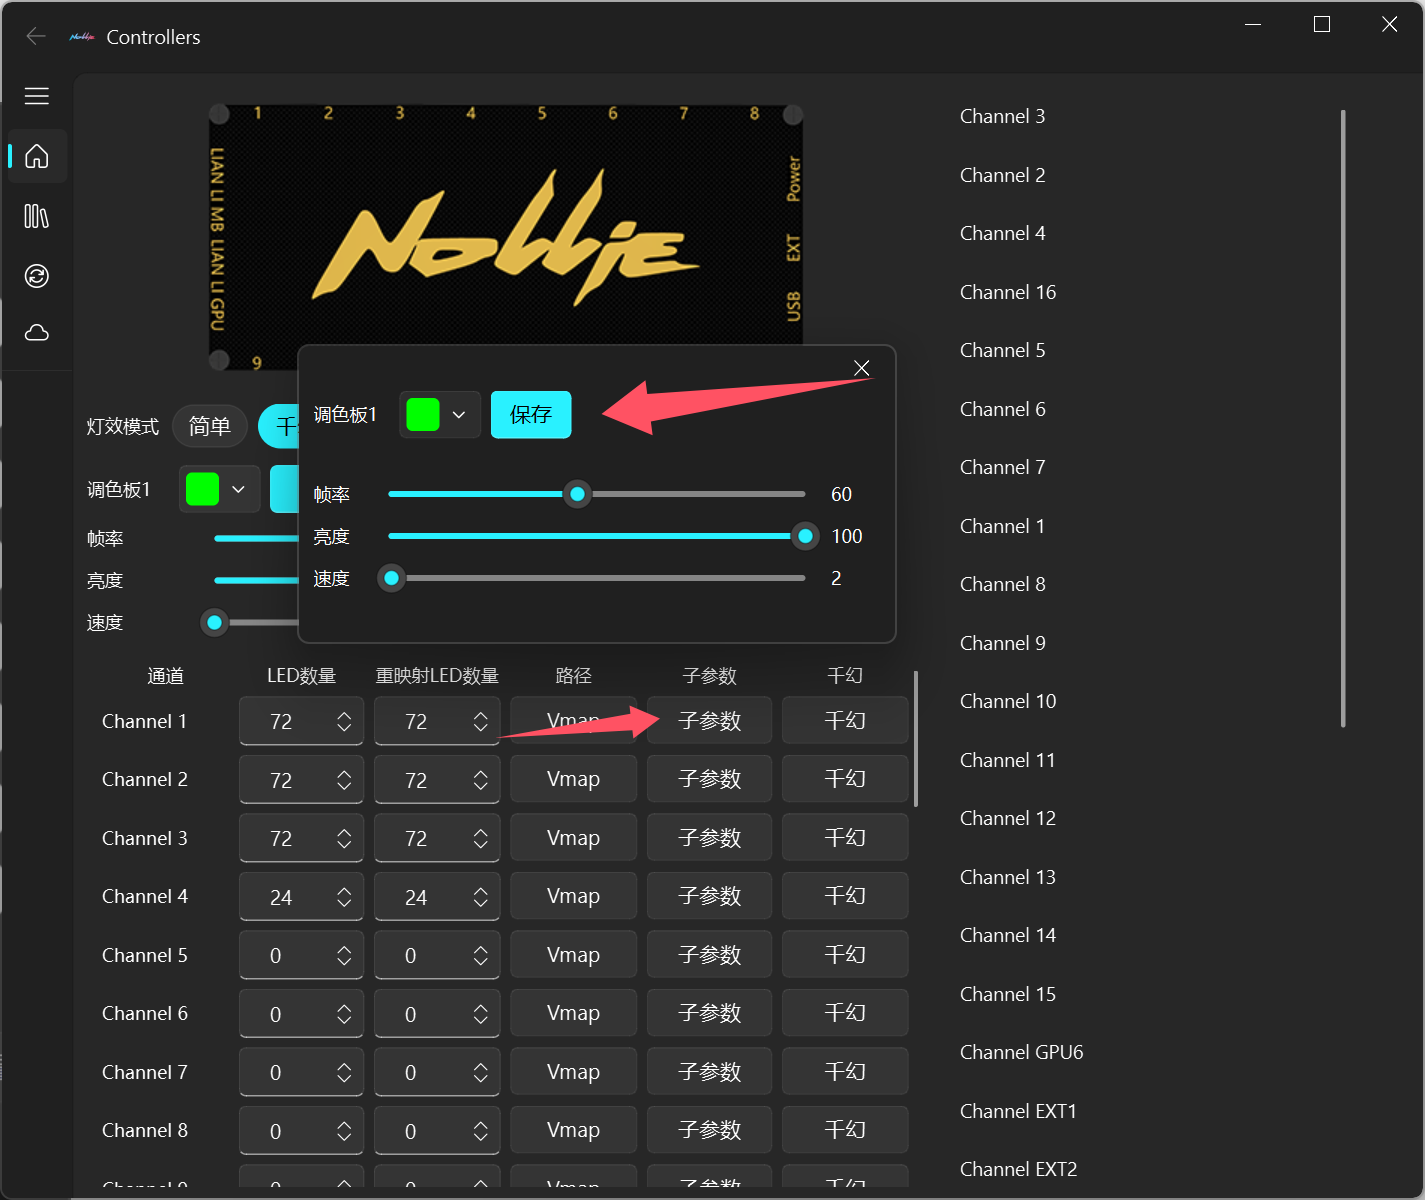Select Channel 12 in right list
1425x1200 pixels.
pyautogui.click(x=1008, y=819)
